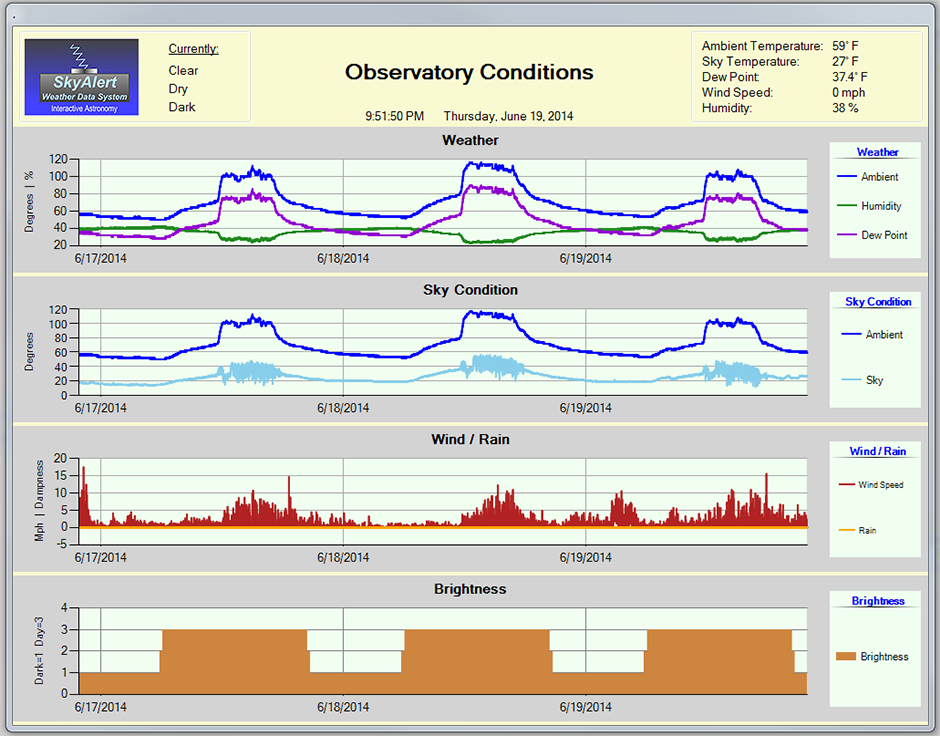Click the Observatory Conditions heading
940x736 pixels.
click(469, 73)
